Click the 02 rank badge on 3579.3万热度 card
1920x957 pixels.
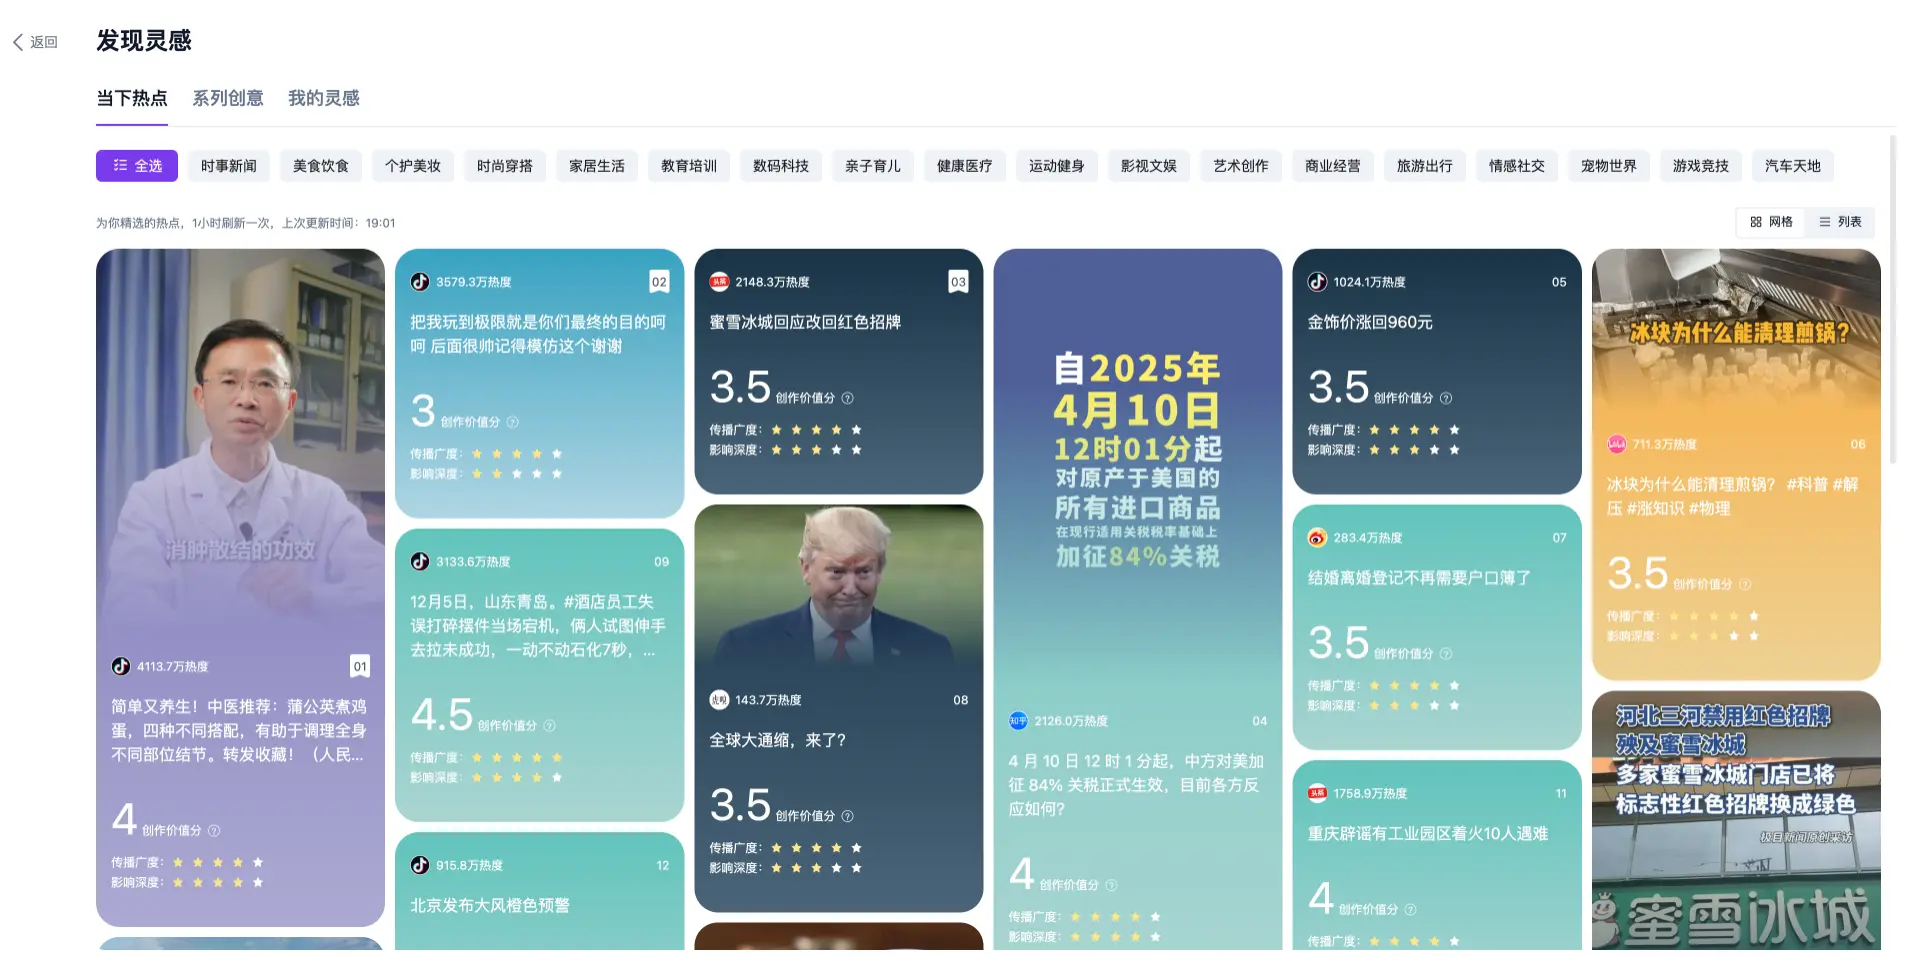click(x=659, y=282)
